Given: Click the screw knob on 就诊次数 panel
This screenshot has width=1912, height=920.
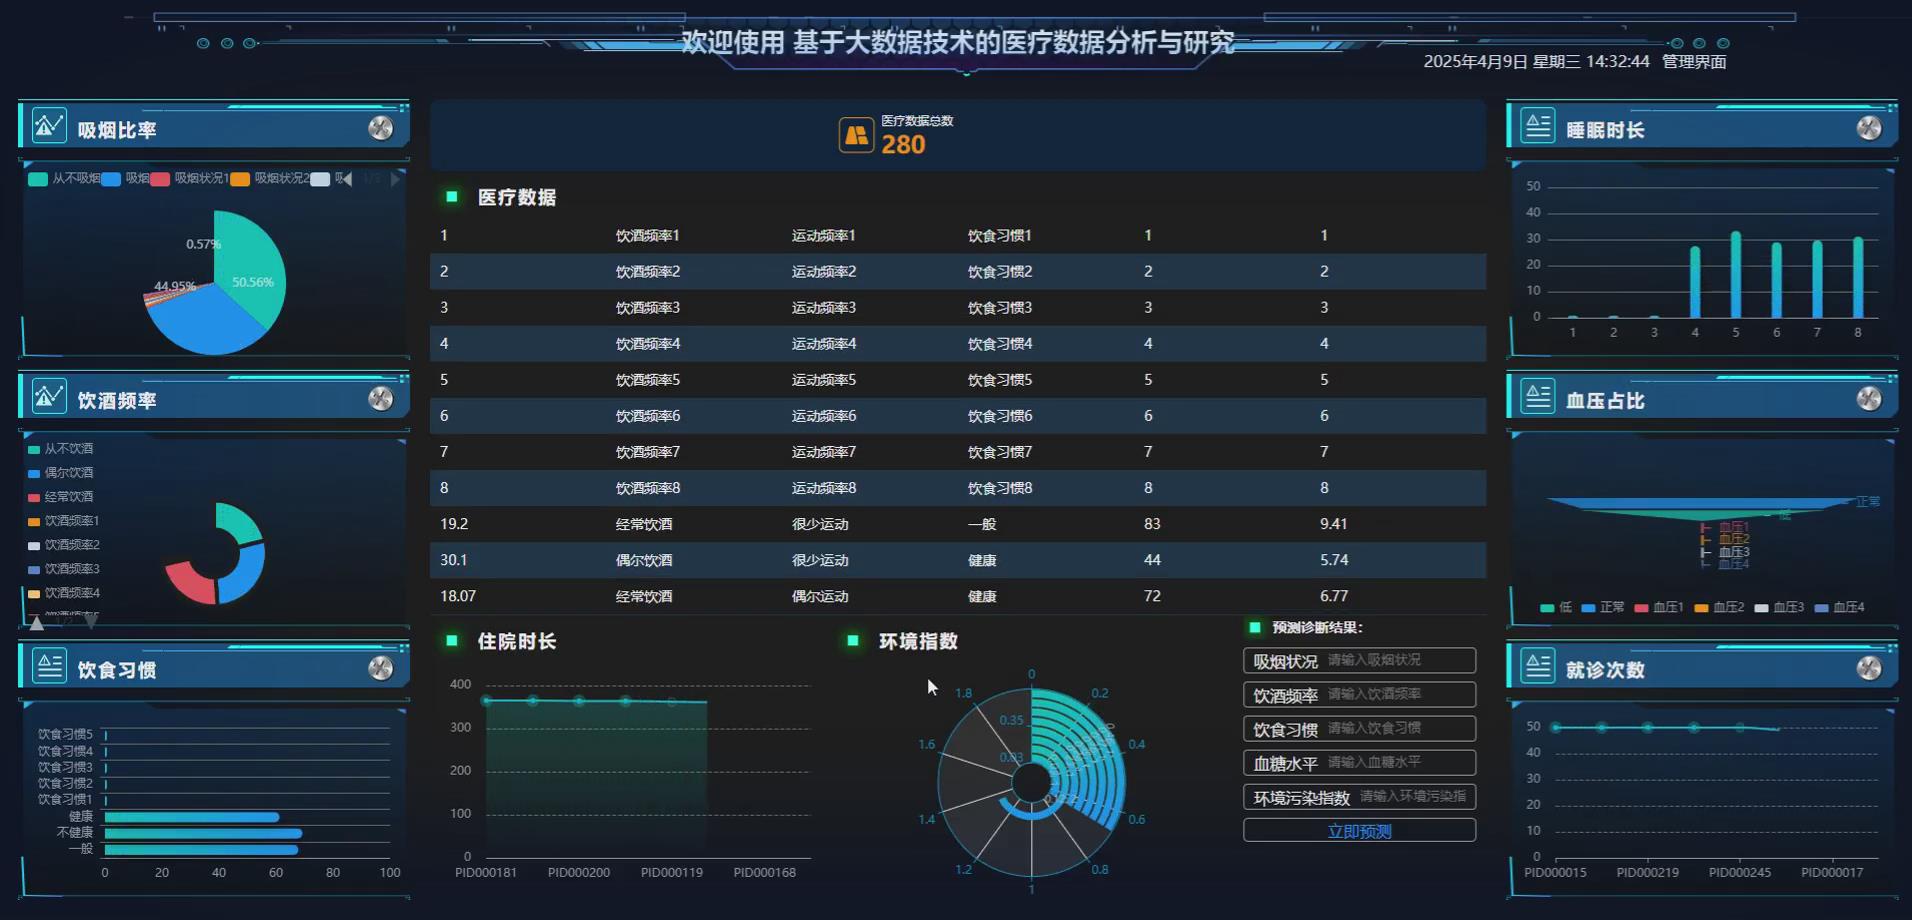Looking at the screenshot, I should tap(1869, 668).
